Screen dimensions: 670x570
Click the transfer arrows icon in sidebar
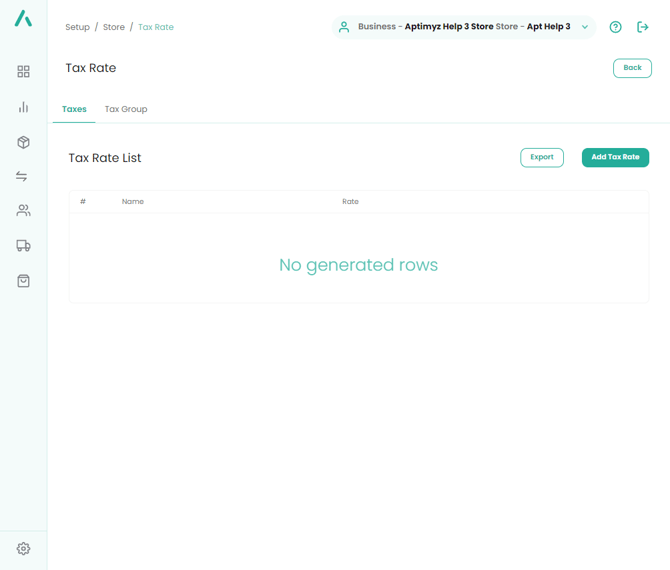point(23,176)
